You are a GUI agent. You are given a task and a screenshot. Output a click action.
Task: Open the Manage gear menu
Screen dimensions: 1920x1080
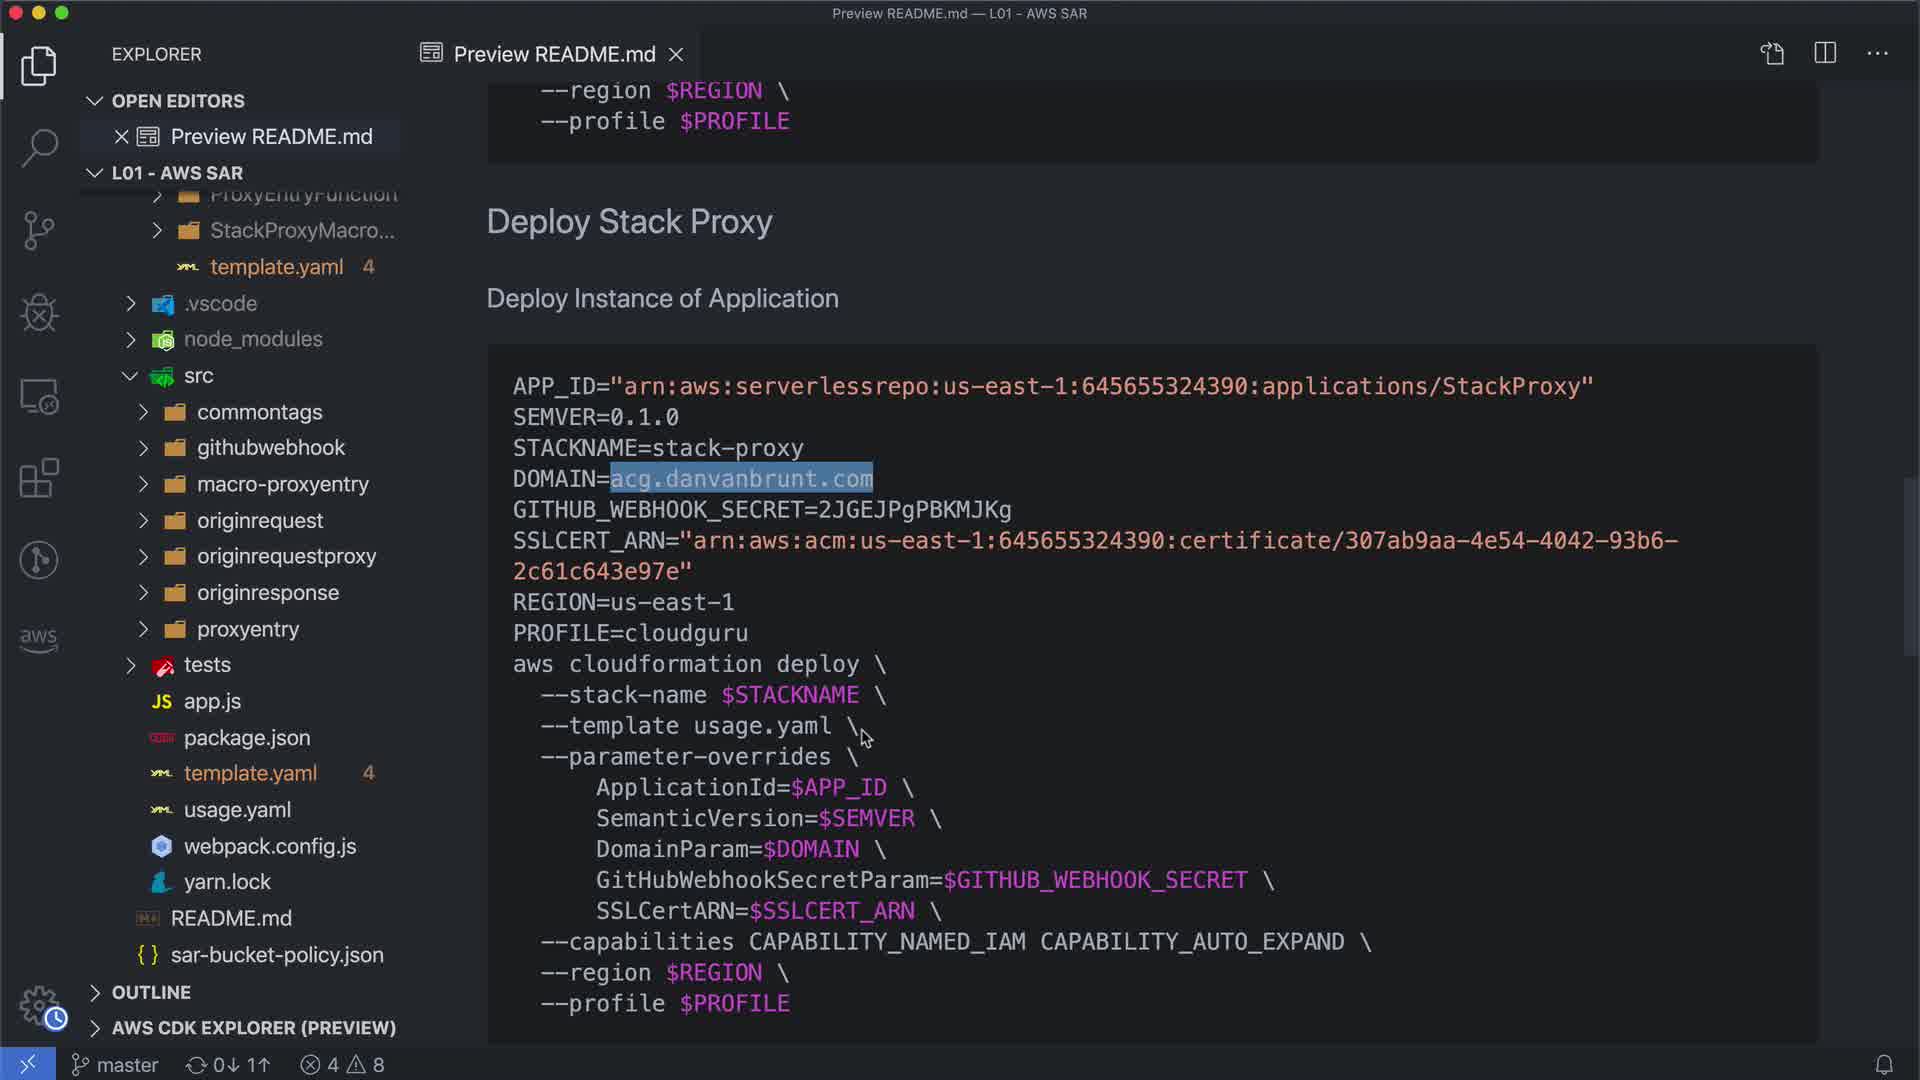tap(40, 1005)
